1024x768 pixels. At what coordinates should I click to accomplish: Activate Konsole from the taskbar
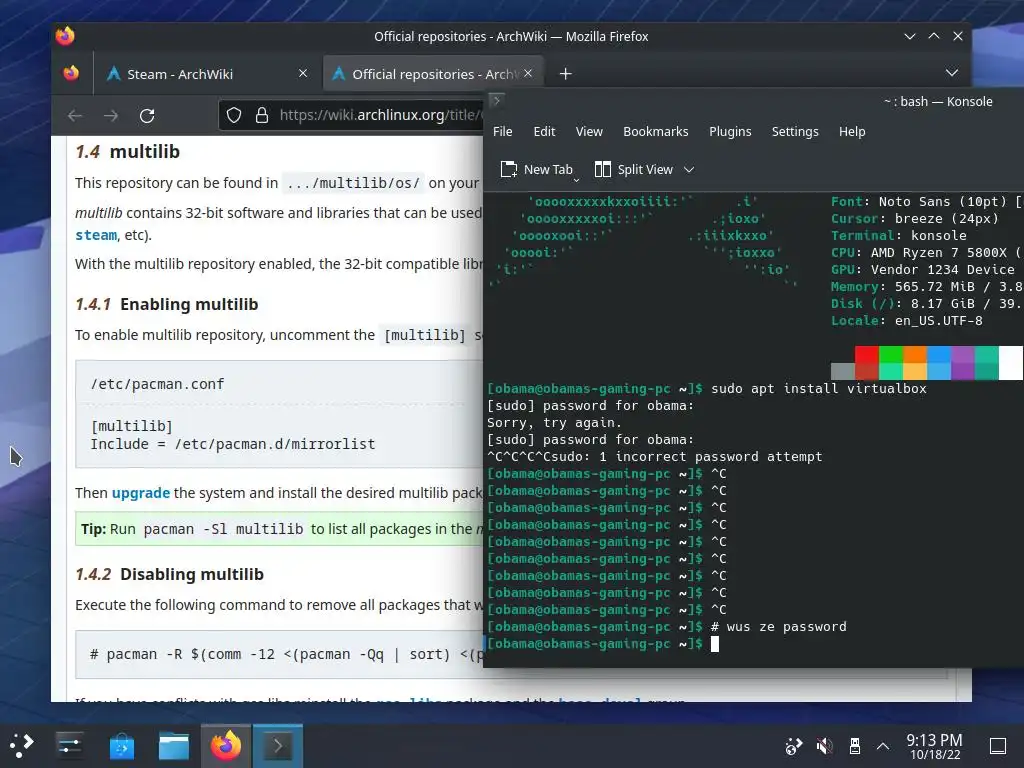[278, 745]
